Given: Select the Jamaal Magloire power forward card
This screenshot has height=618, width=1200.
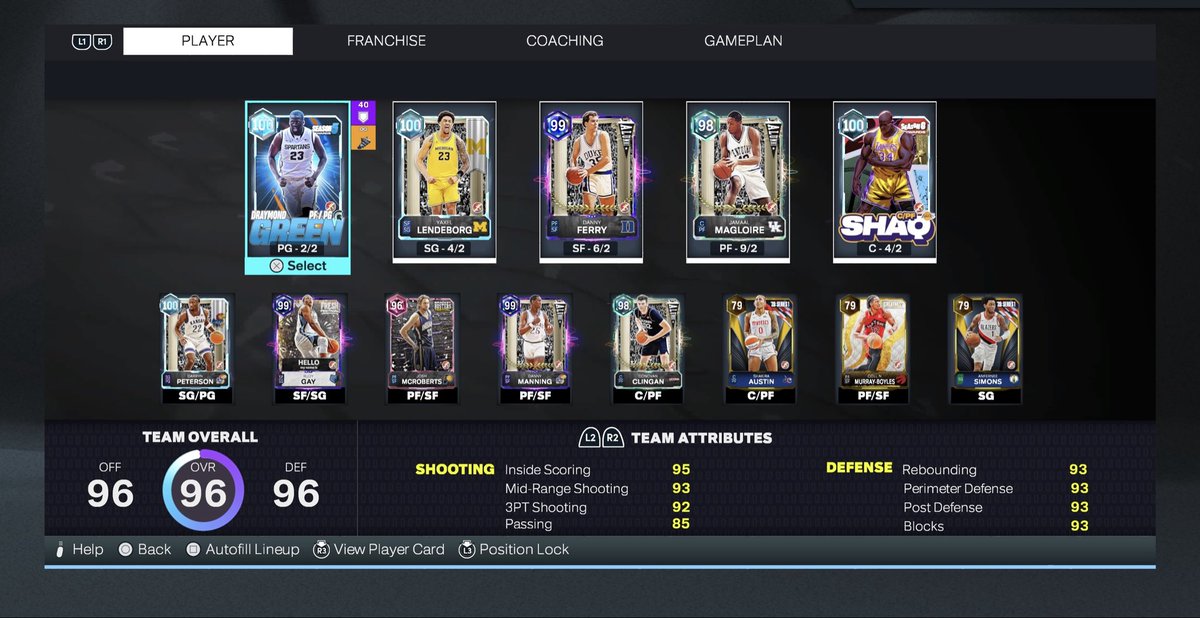Looking at the screenshot, I should click(x=738, y=182).
